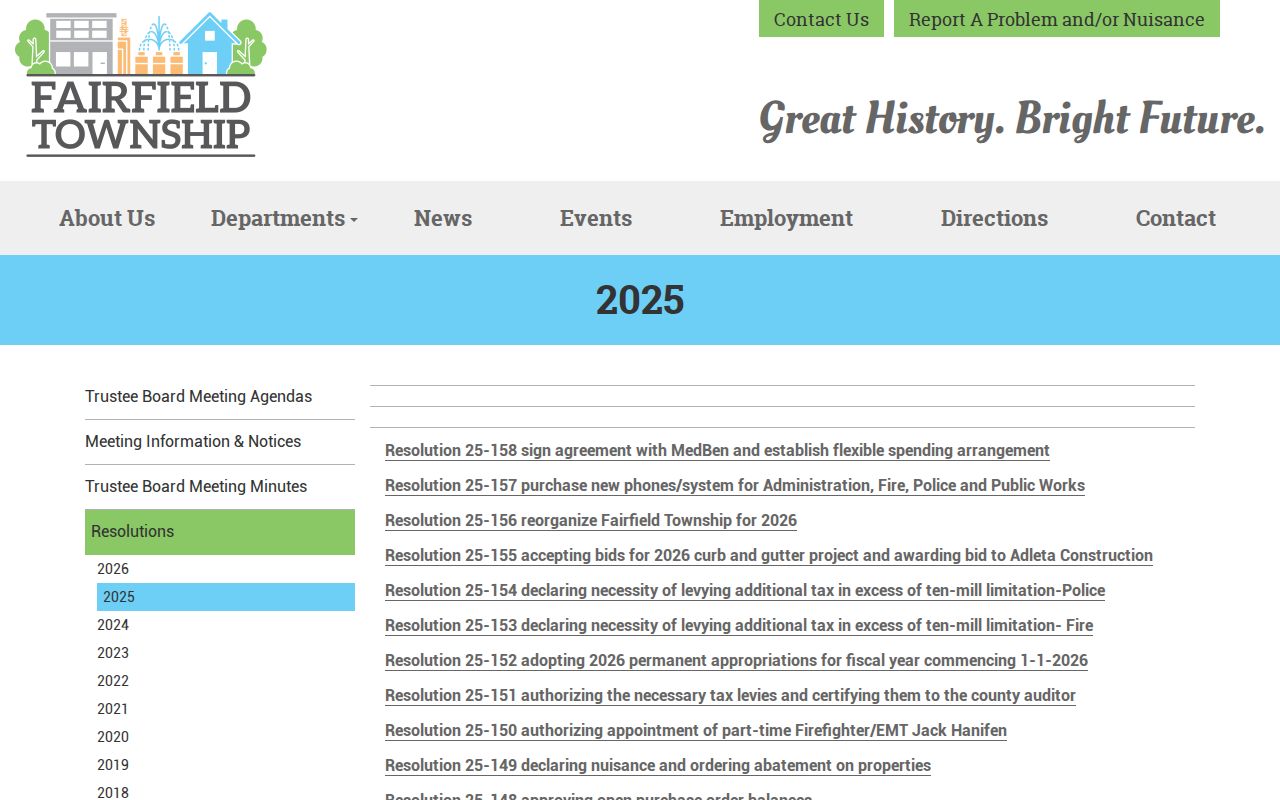
Task: Open Resolution 25-153 Fire tax levy
Action: tap(739, 626)
